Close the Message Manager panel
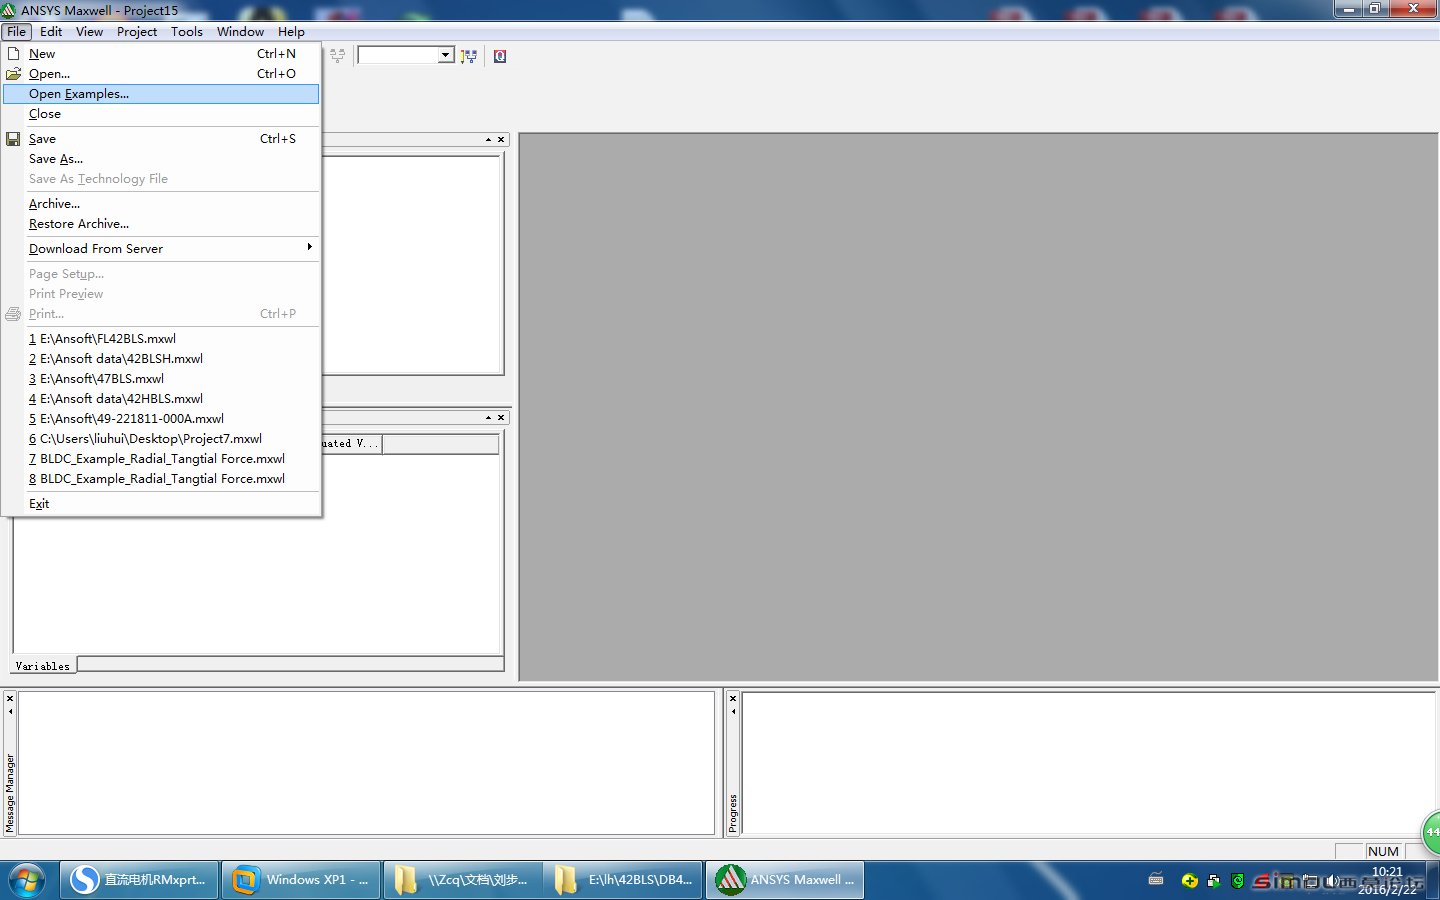This screenshot has width=1440, height=900. tap(10, 698)
